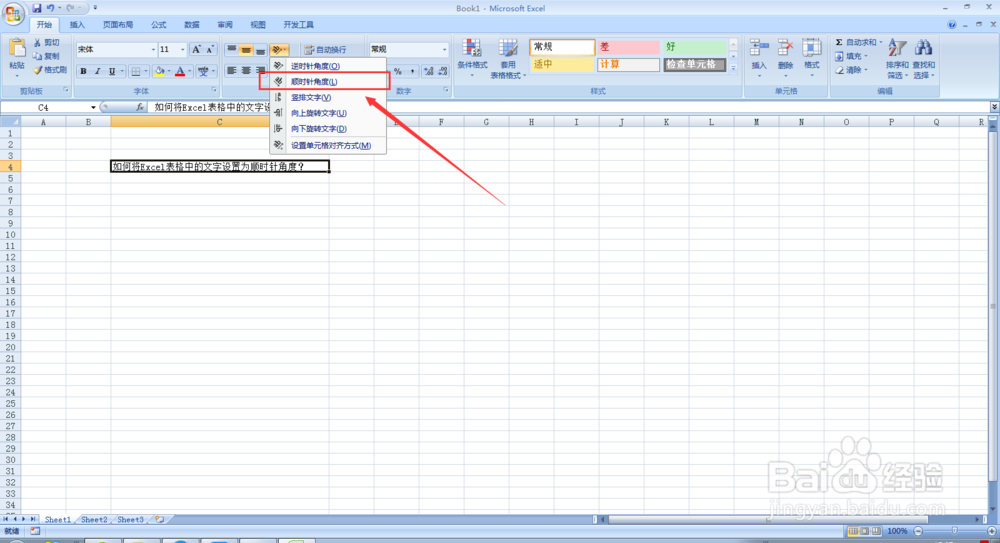Image resolution: width=1000 pixels, height=543 pixels.
Task: Open the number format dropdown (常规)
Action: pyautogui.click(x=445, y=49)
